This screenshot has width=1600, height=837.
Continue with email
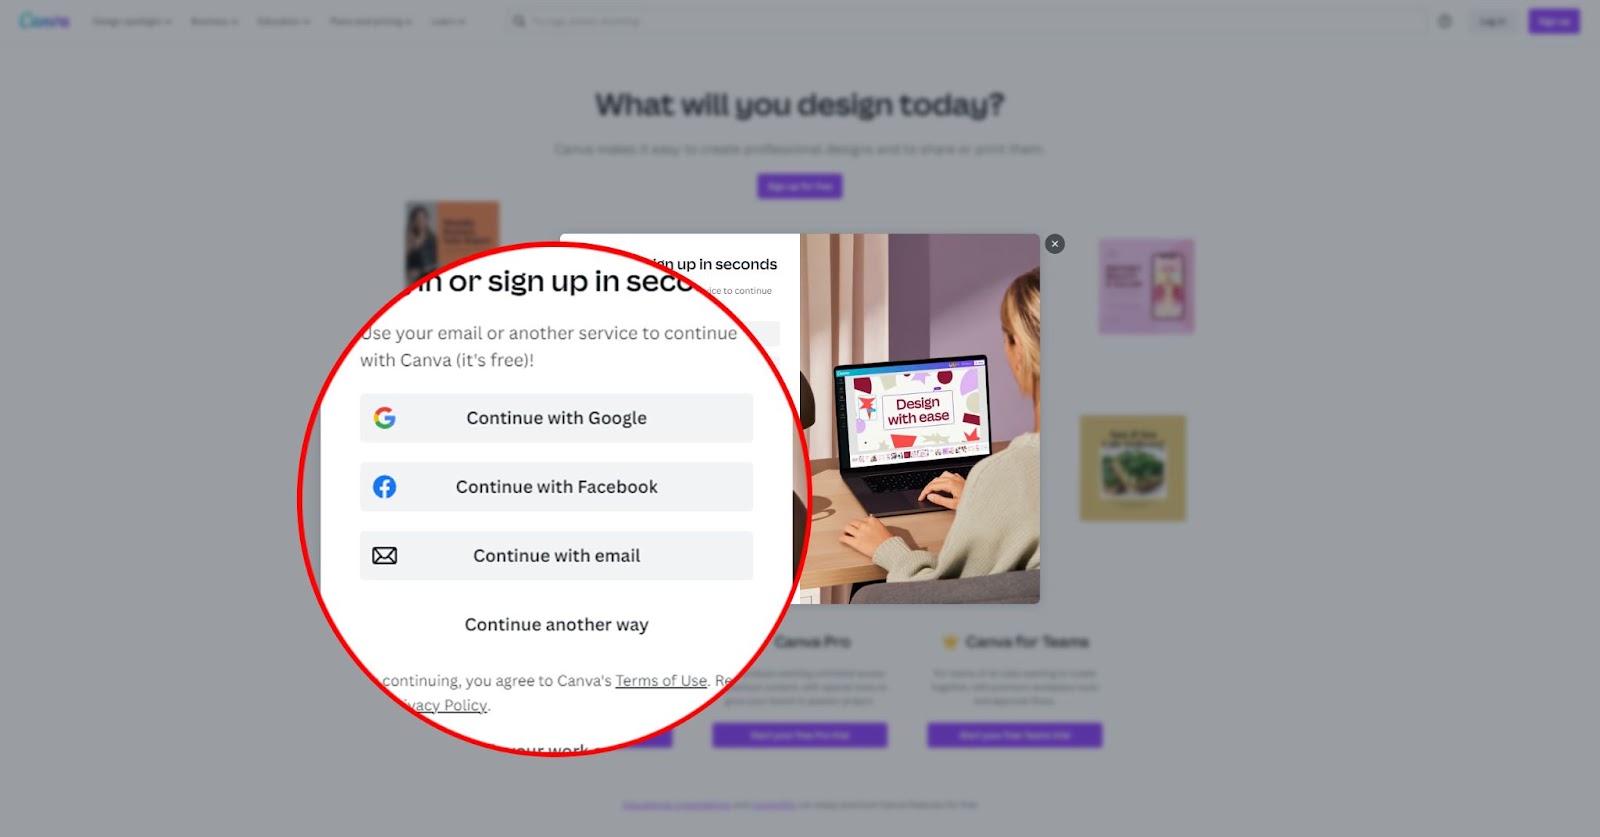(x=556, y=556)
